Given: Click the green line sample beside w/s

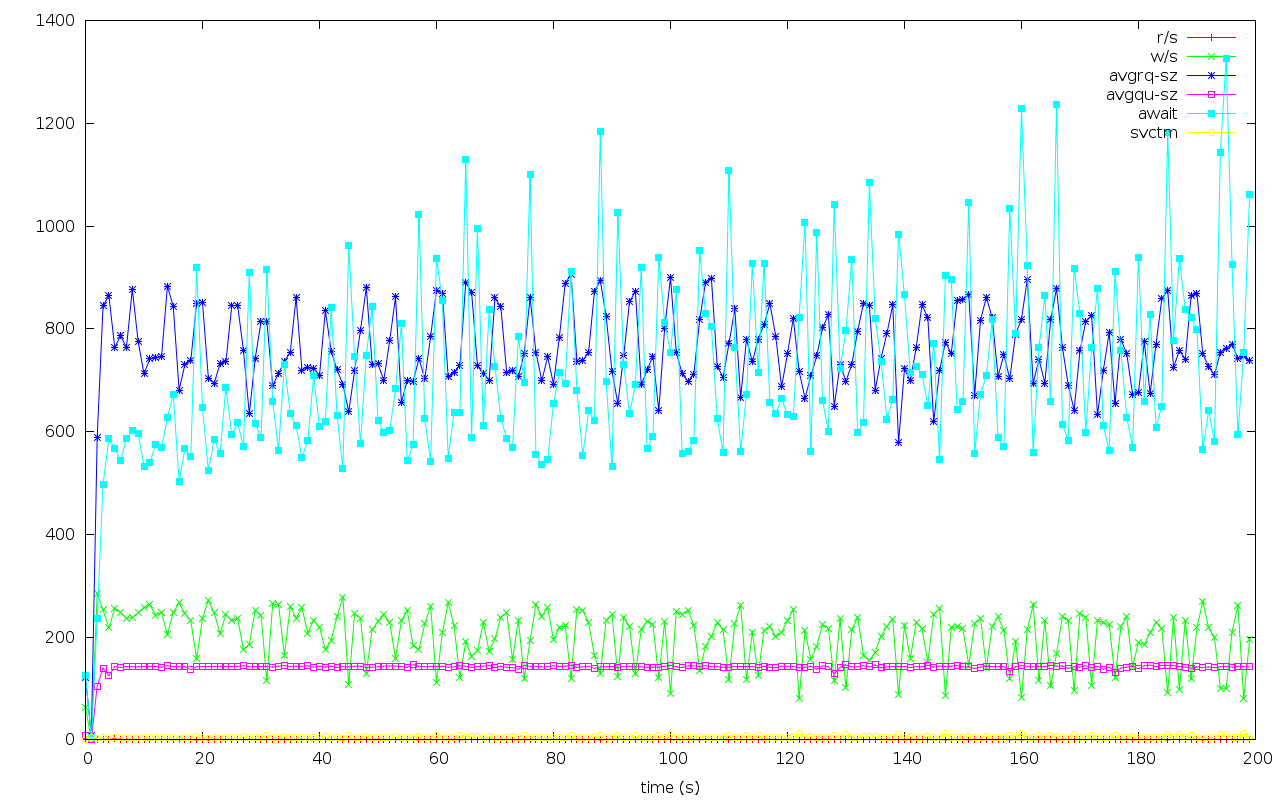Looking at the screenshot, I should point(1210,56).
